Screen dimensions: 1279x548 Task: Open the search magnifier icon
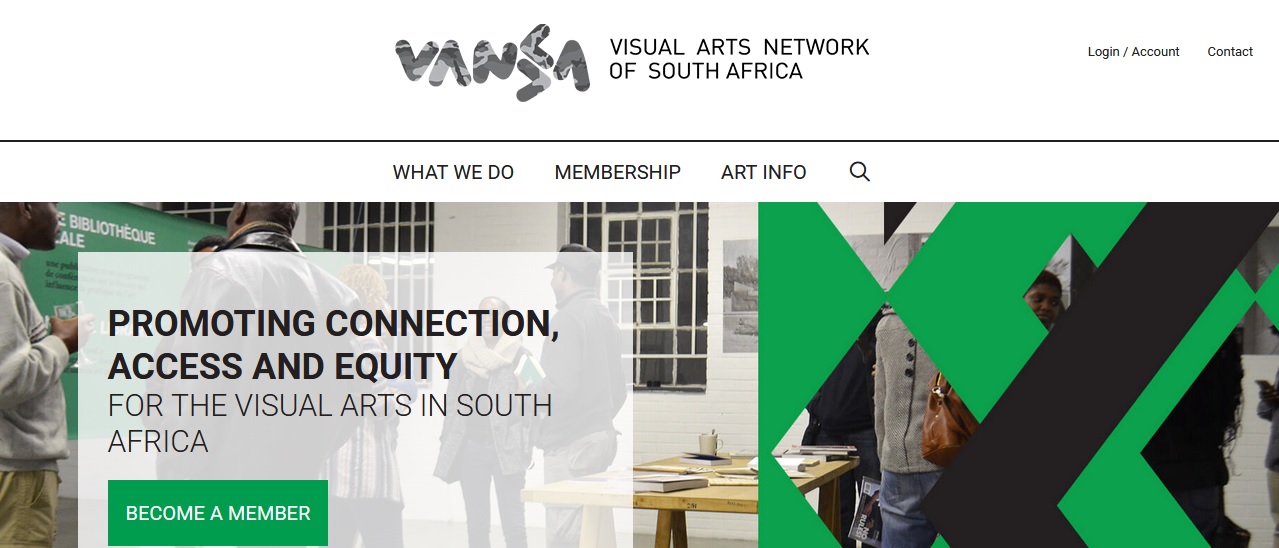[860, 172]
